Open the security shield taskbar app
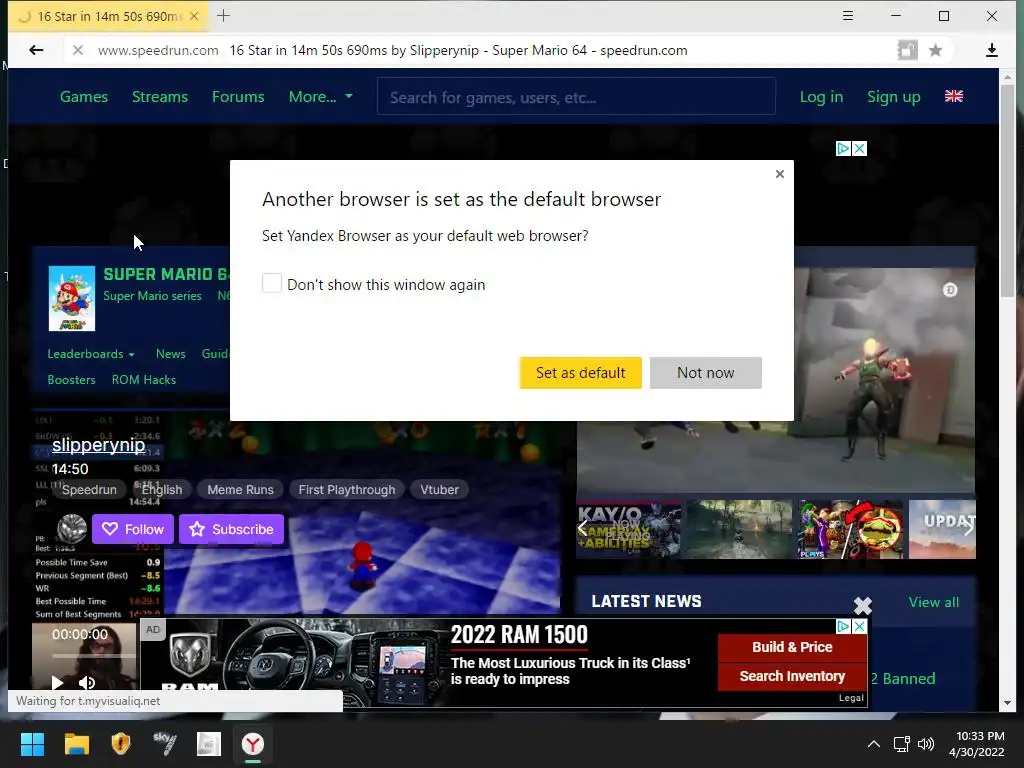The height and width of the screenshot is (768, 1024). (x=121, y=744)
